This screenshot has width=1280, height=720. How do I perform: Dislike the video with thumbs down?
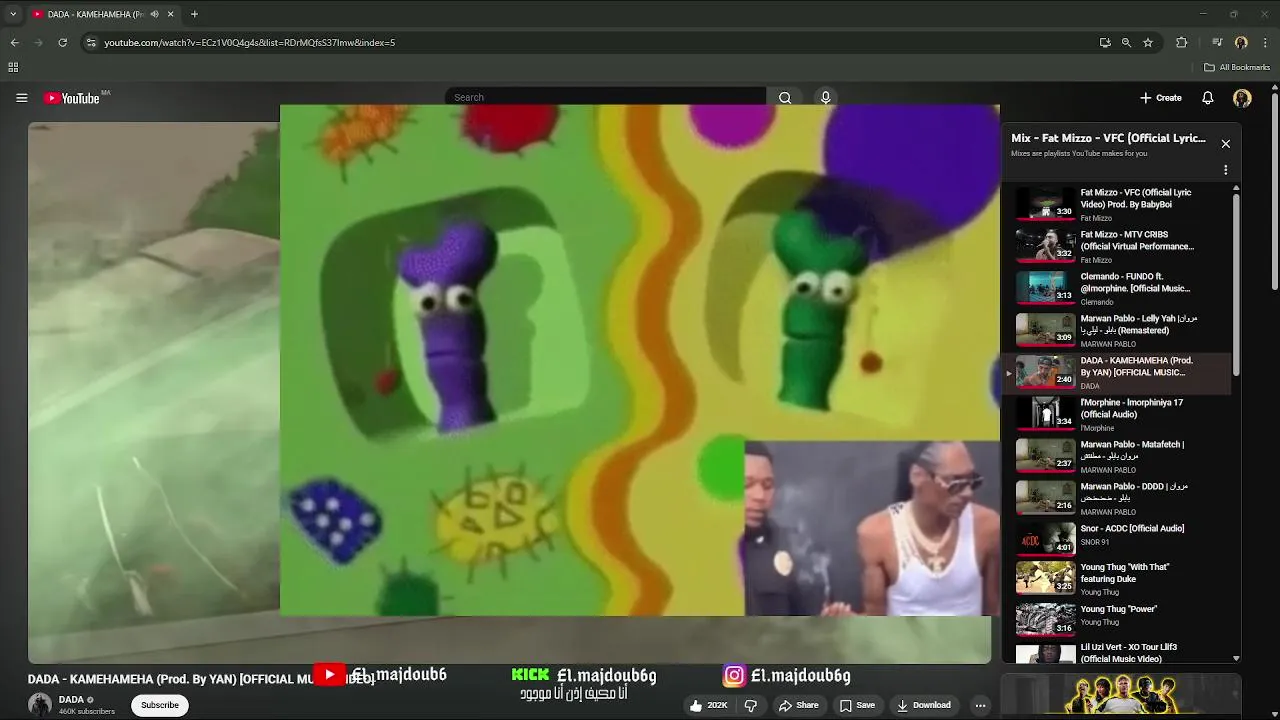(750, 705)
